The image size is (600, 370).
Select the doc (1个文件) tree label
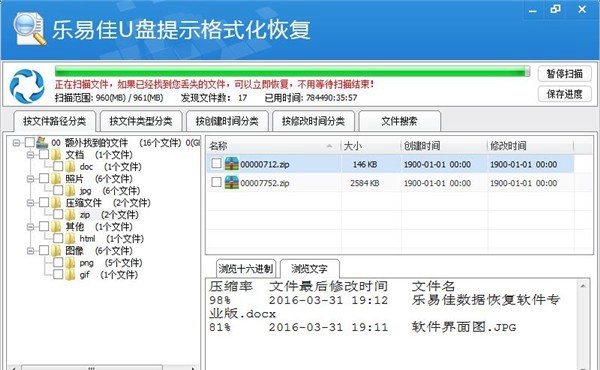[110, 167]
